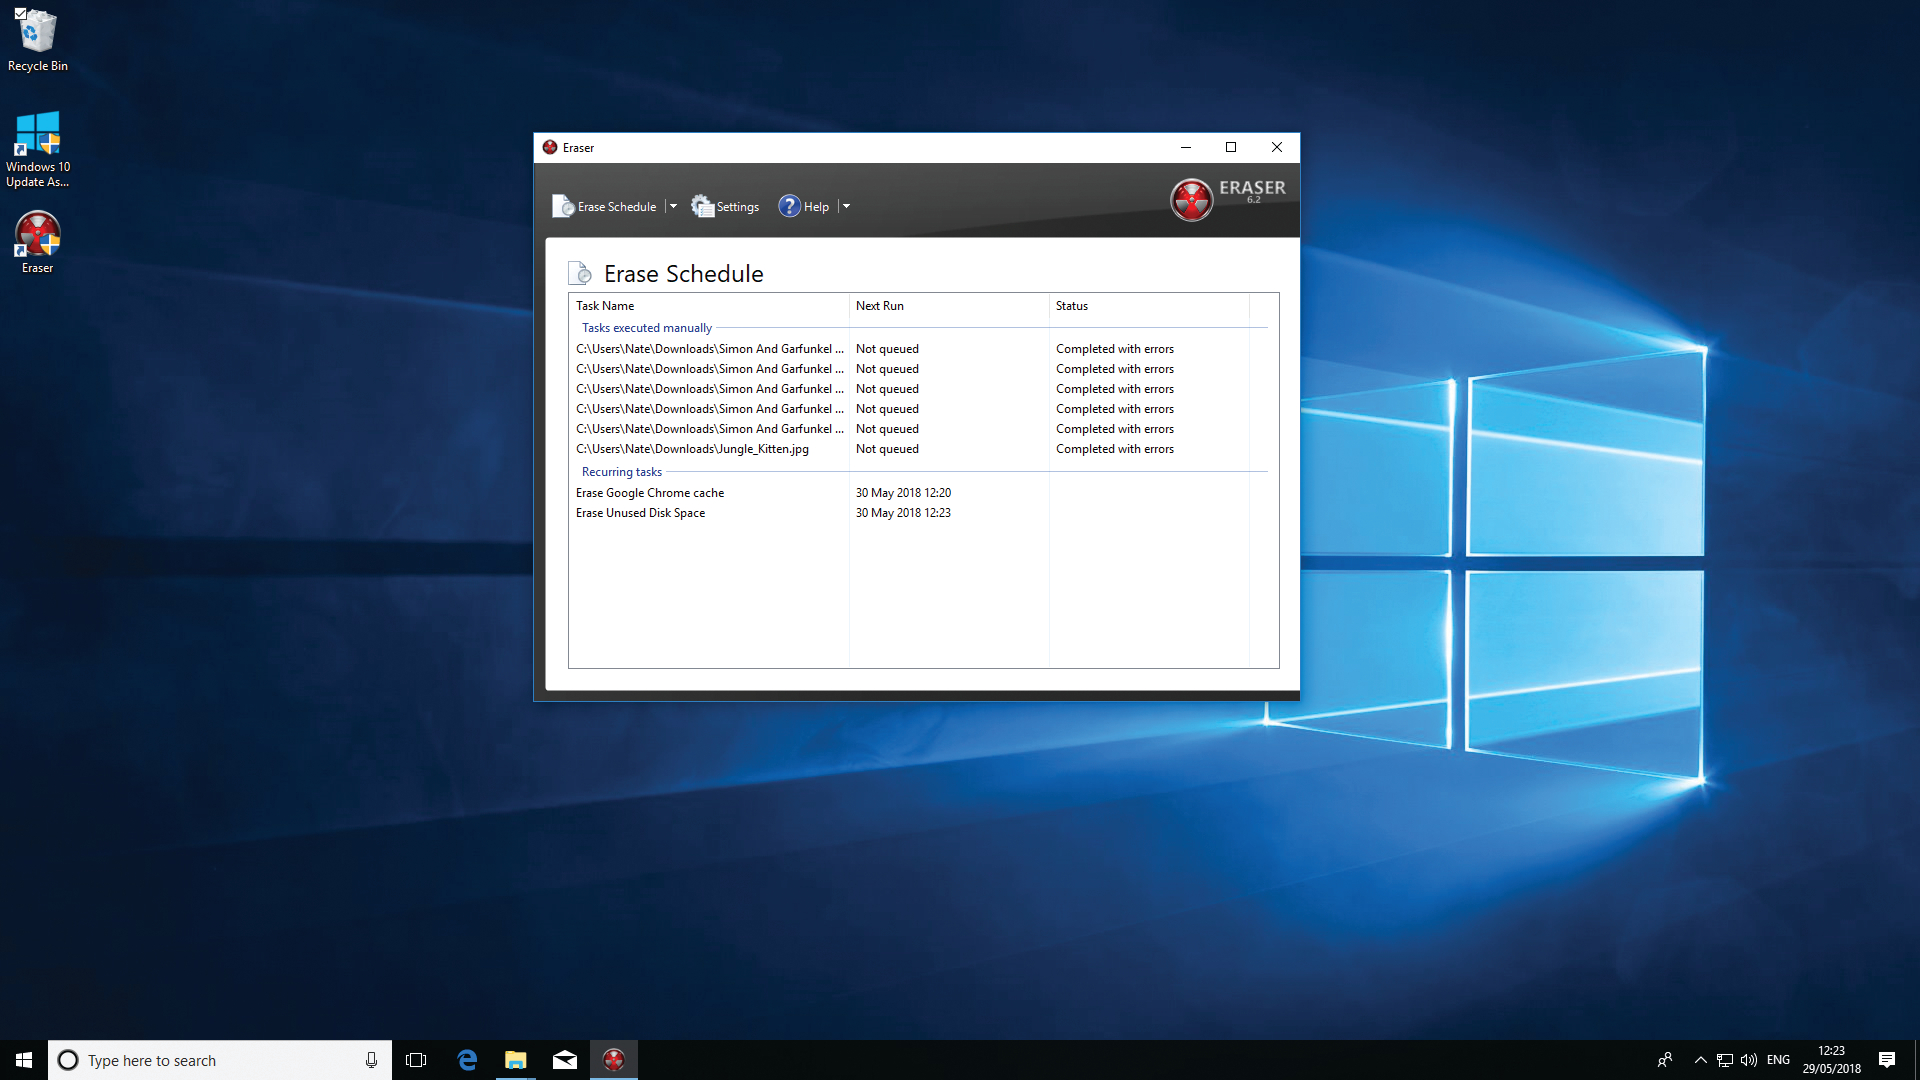Click the Windows Start menu icon
Viewport: 1920px width, 1080px height.
22,1059
